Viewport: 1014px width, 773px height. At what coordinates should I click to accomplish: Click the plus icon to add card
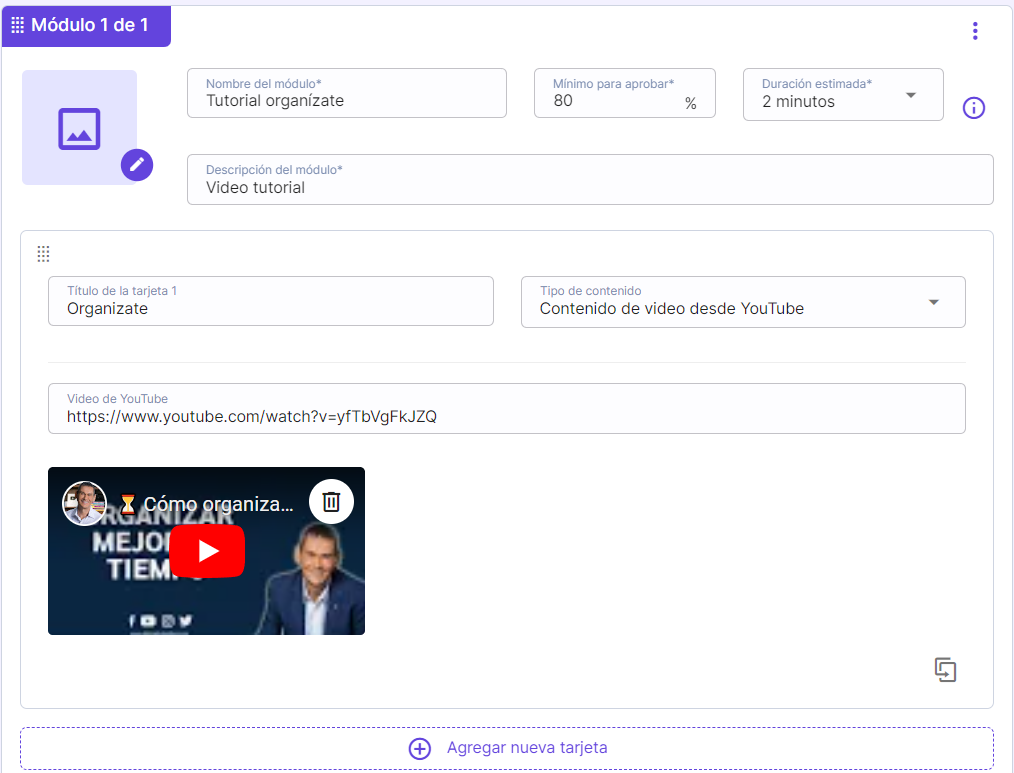(420, 748)
